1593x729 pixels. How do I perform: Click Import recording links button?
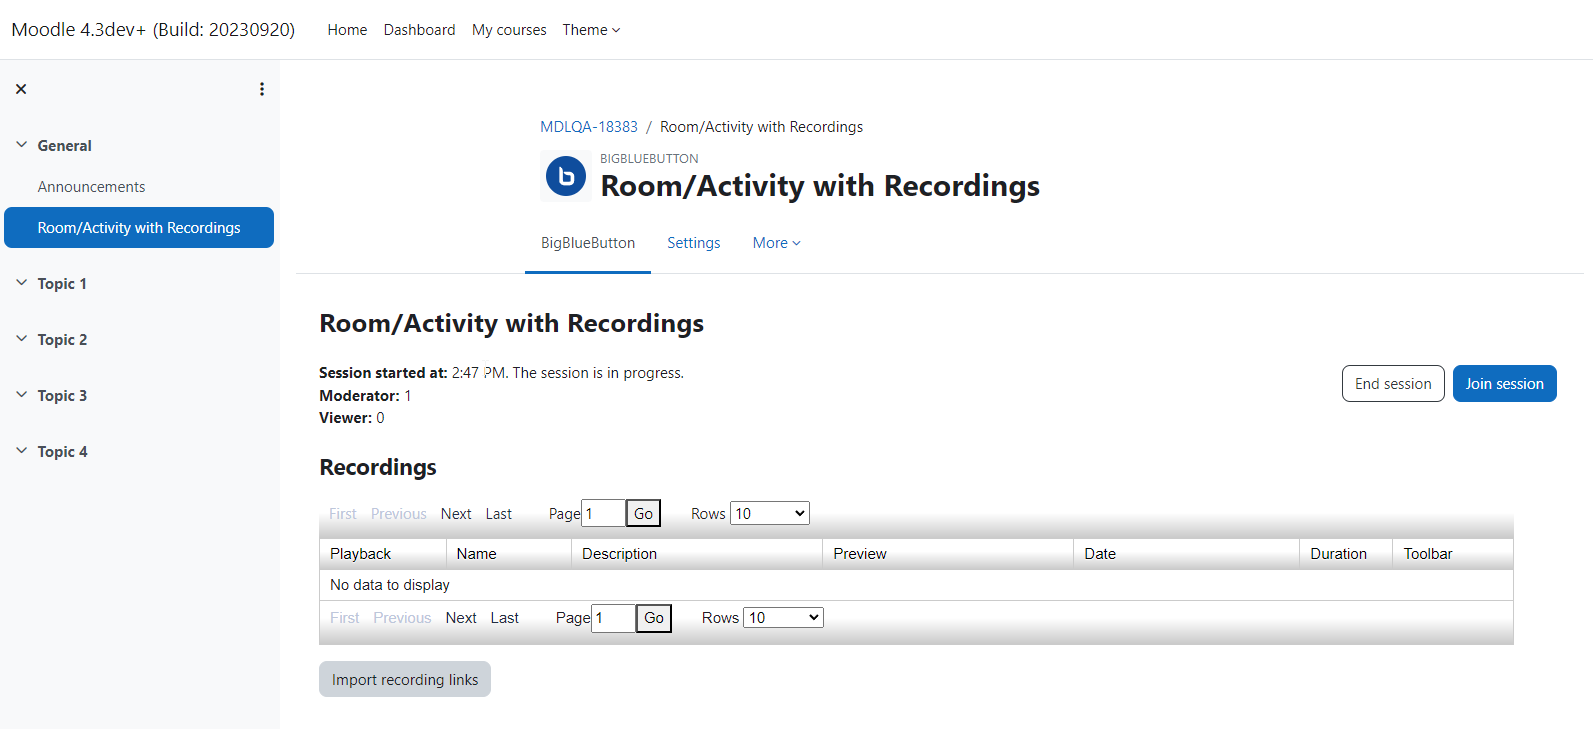click(x=405, y=680)
